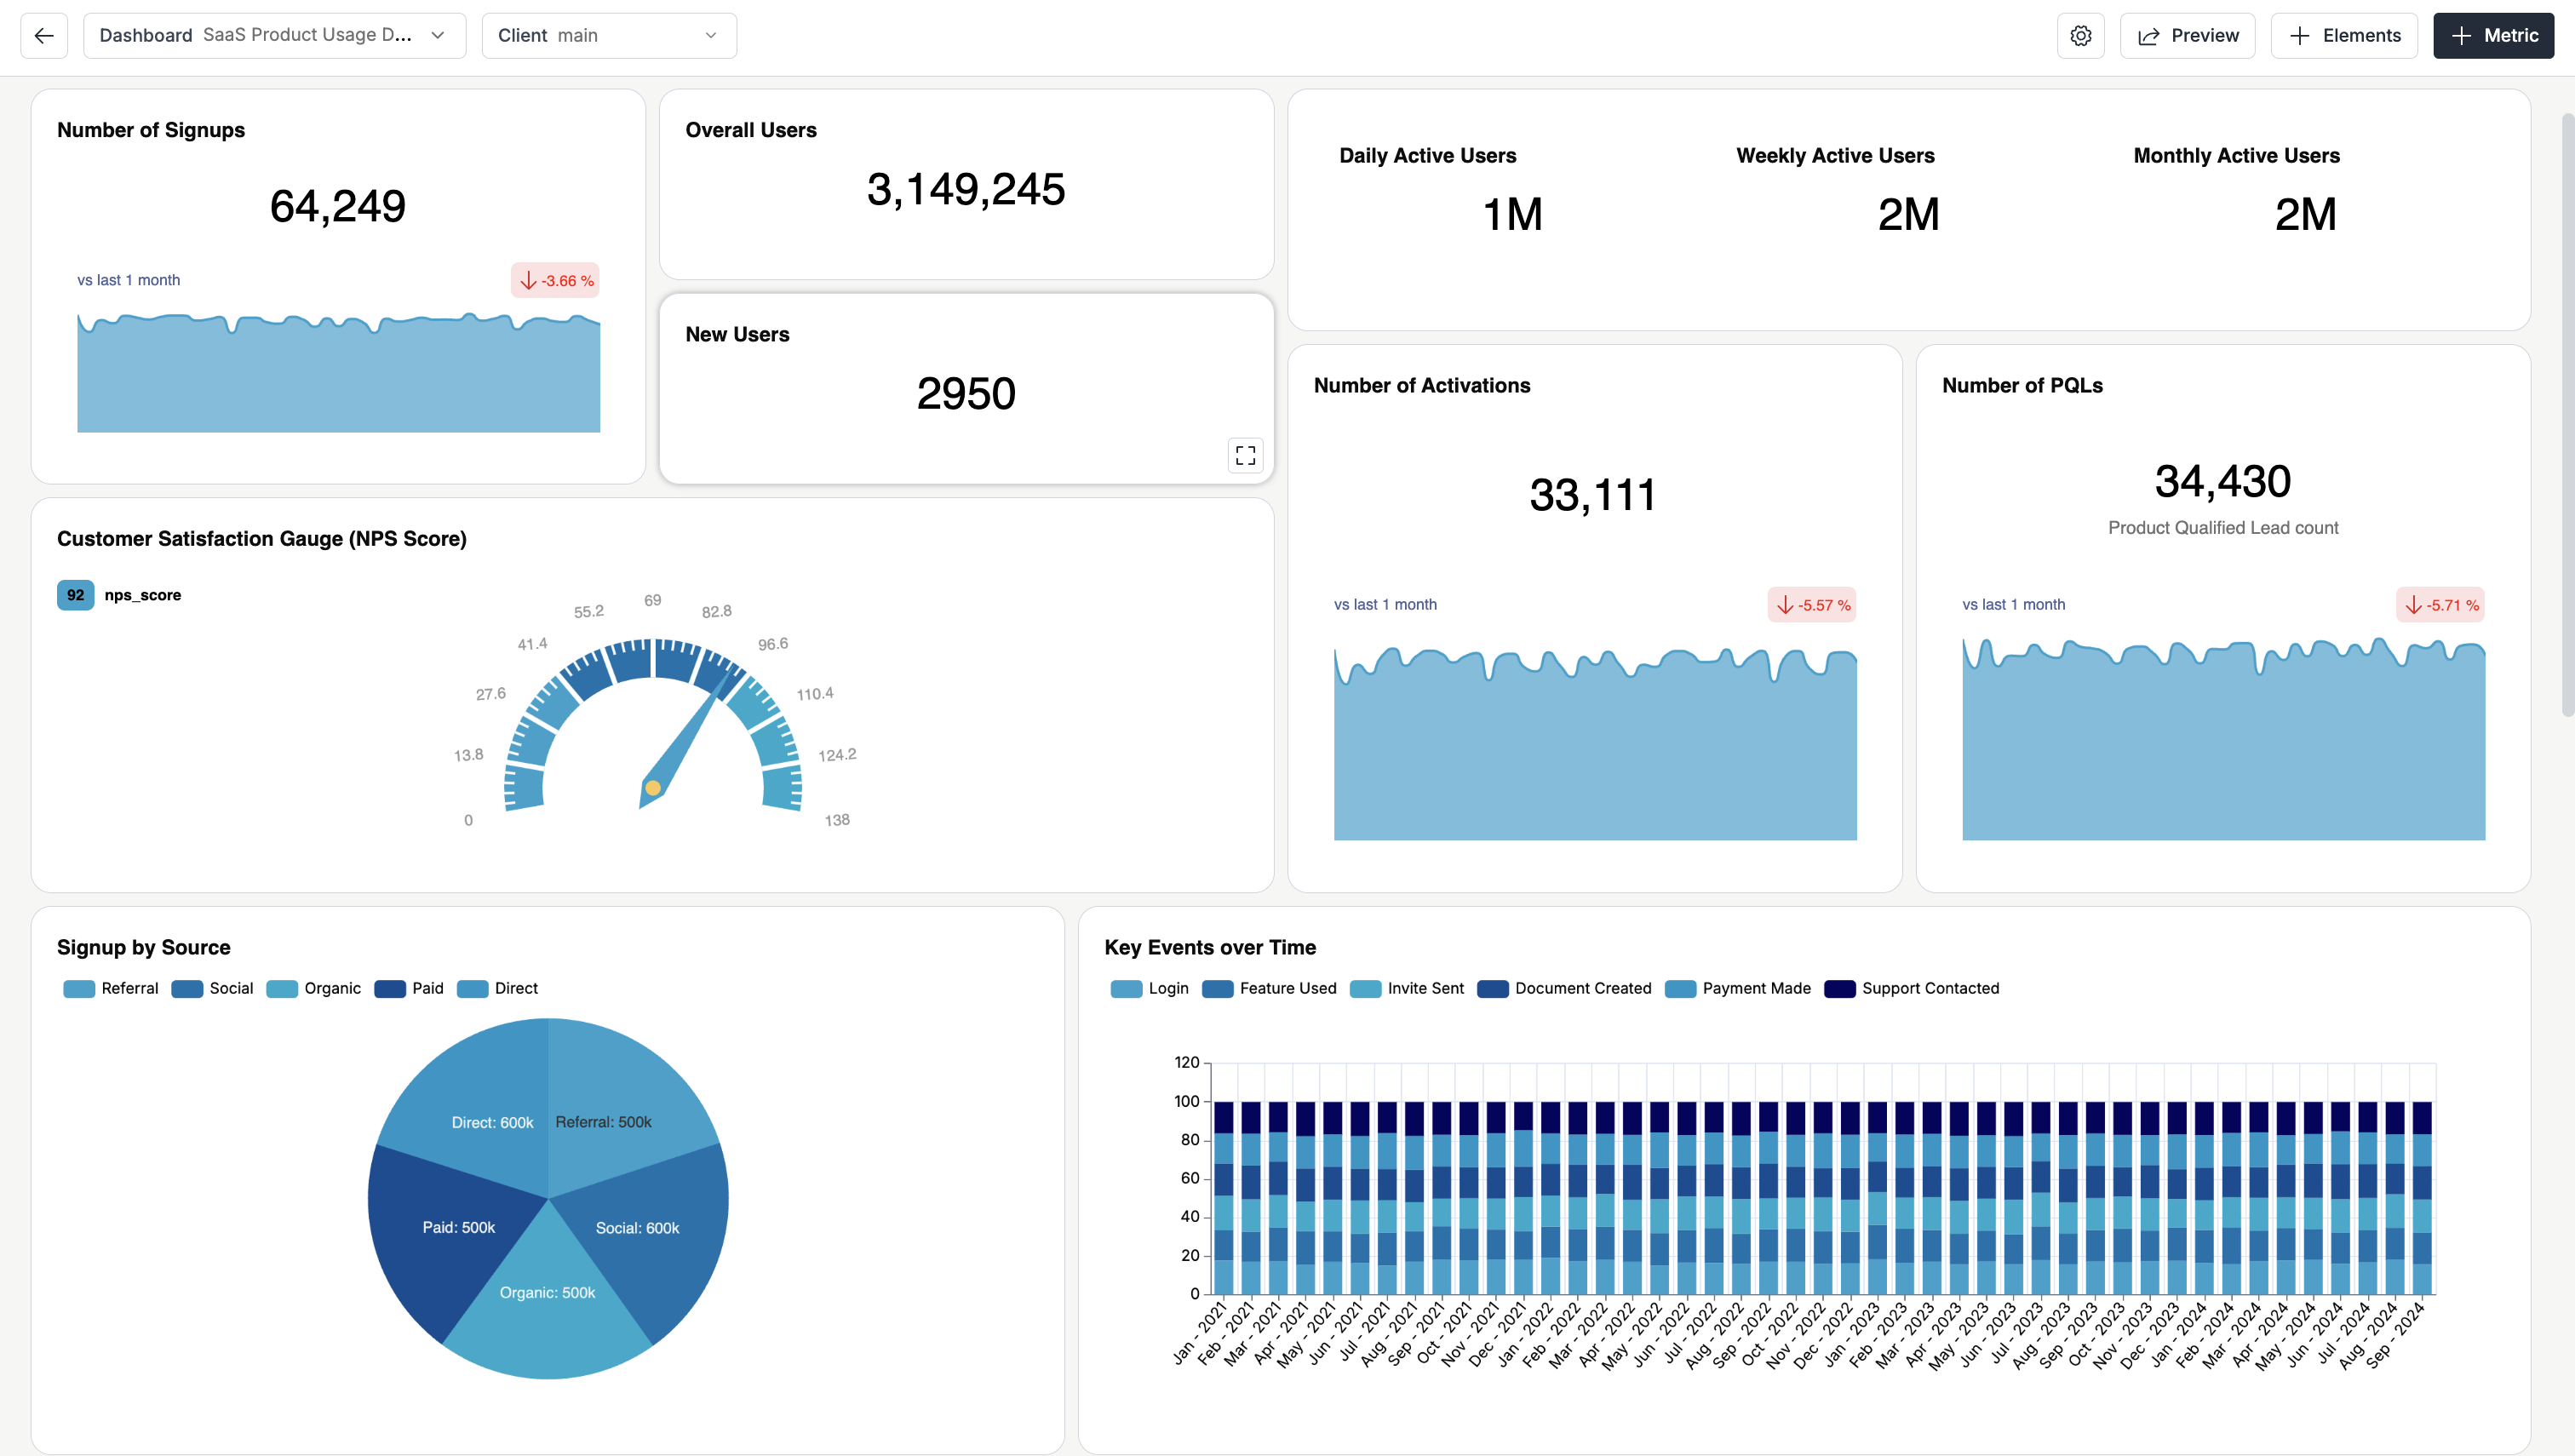Click the NPS gauge needle
Viewport: 2575px width, 1456px height.
(x=685, y=740)
